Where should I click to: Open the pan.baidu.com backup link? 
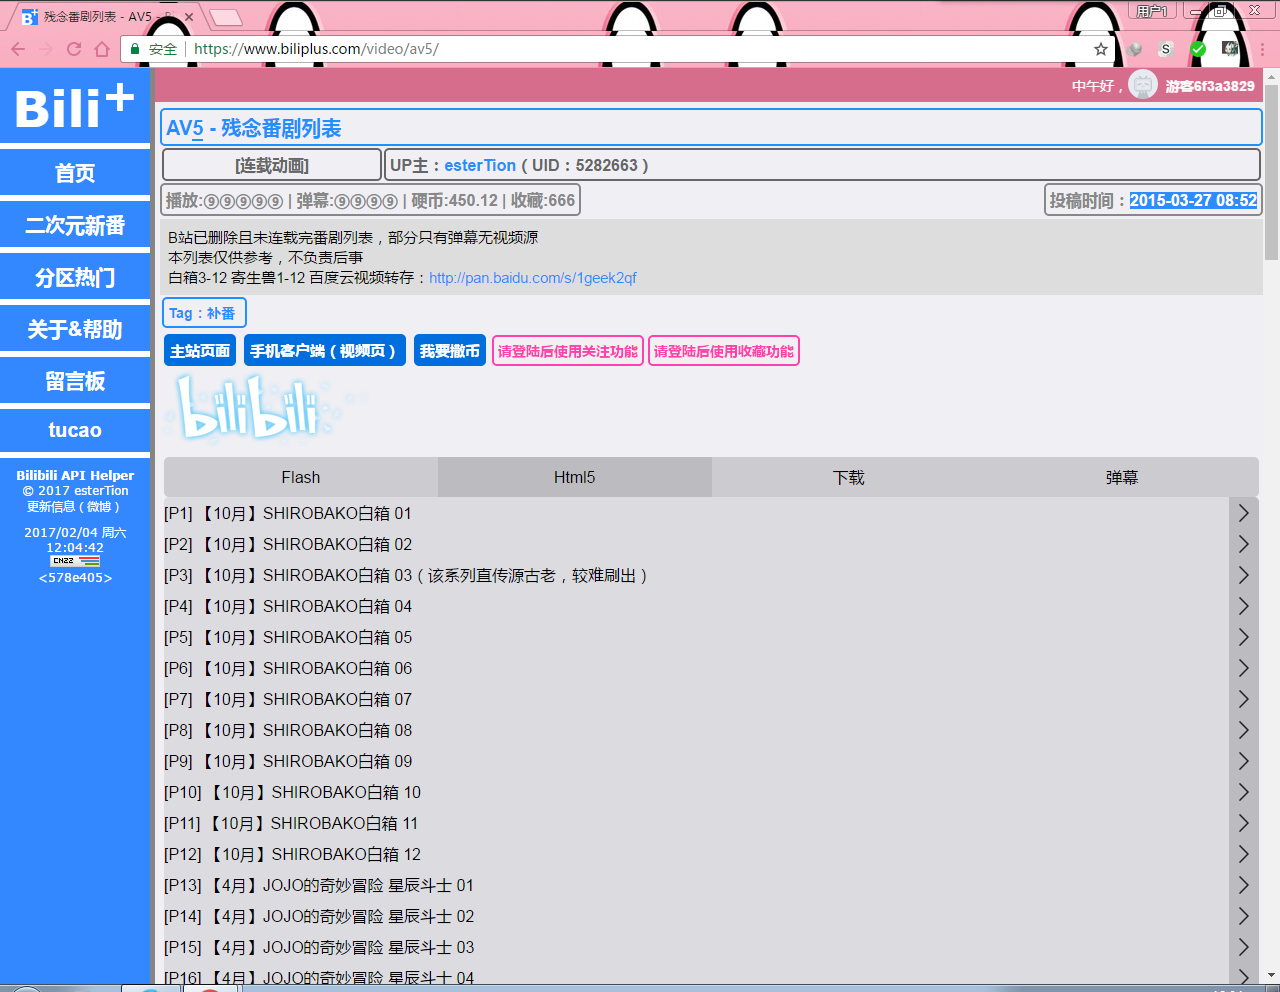532,278
